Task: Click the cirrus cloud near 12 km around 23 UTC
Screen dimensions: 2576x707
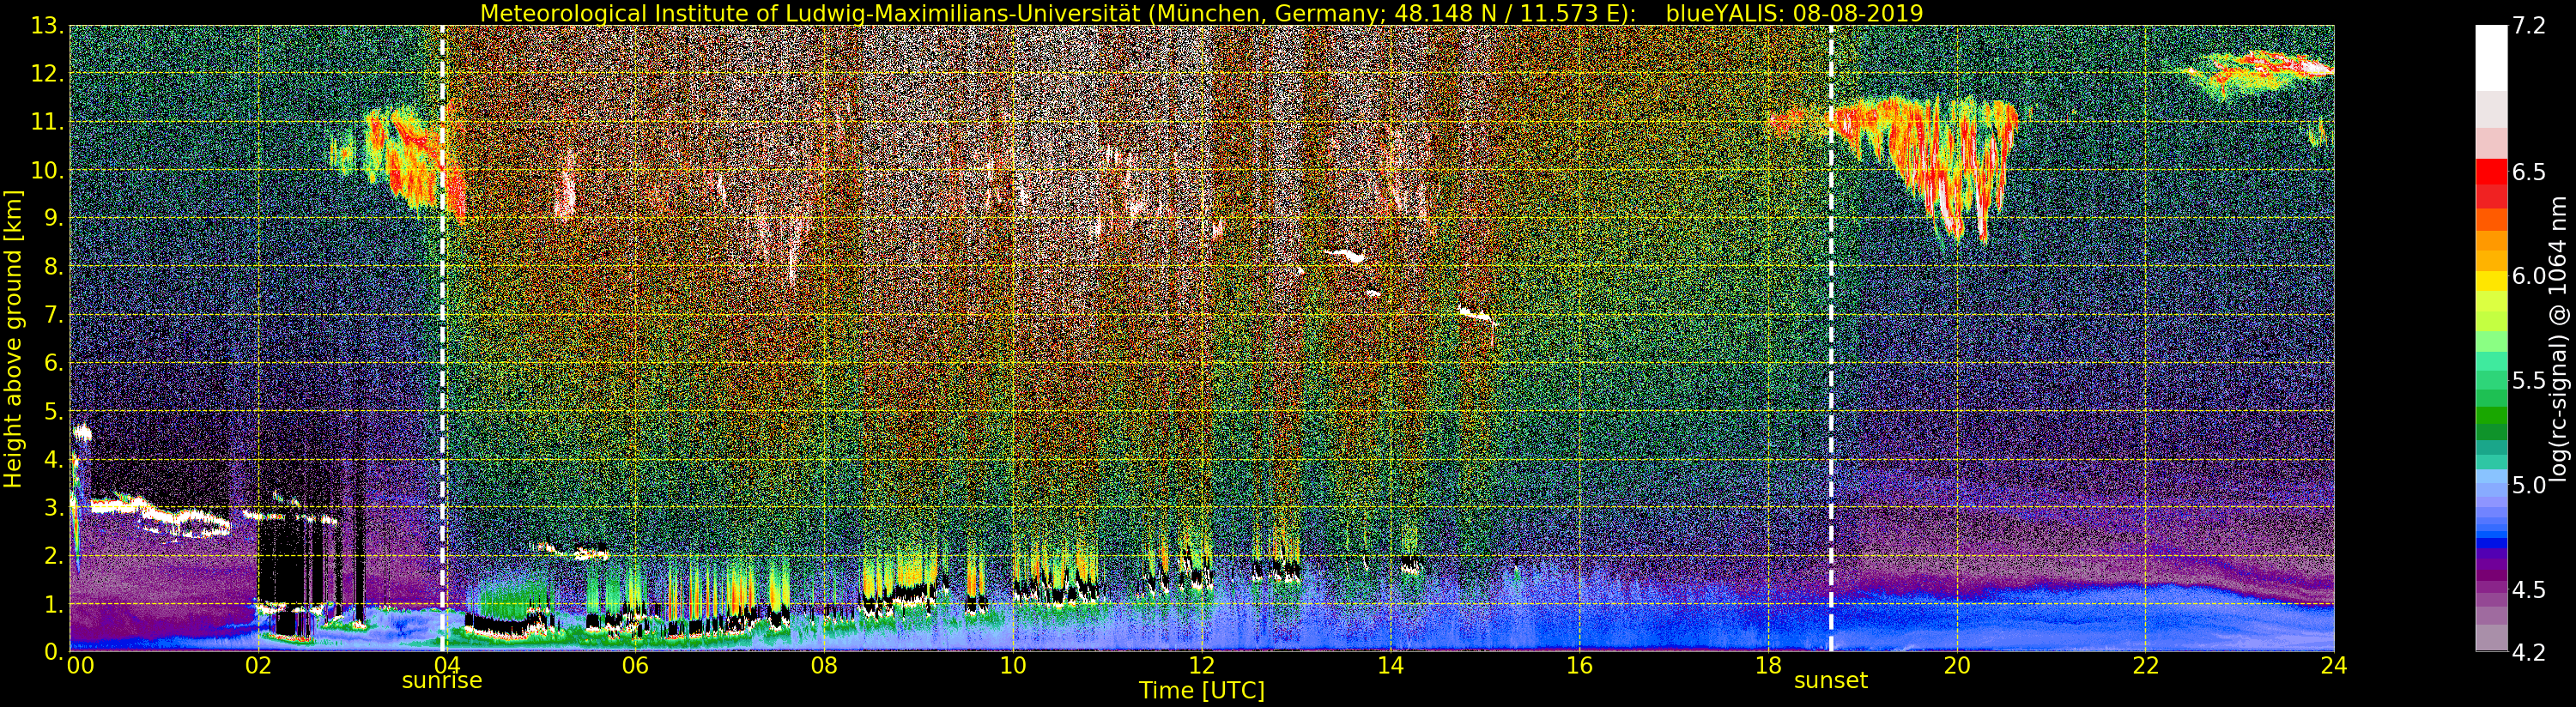Action: (2260, 74)
